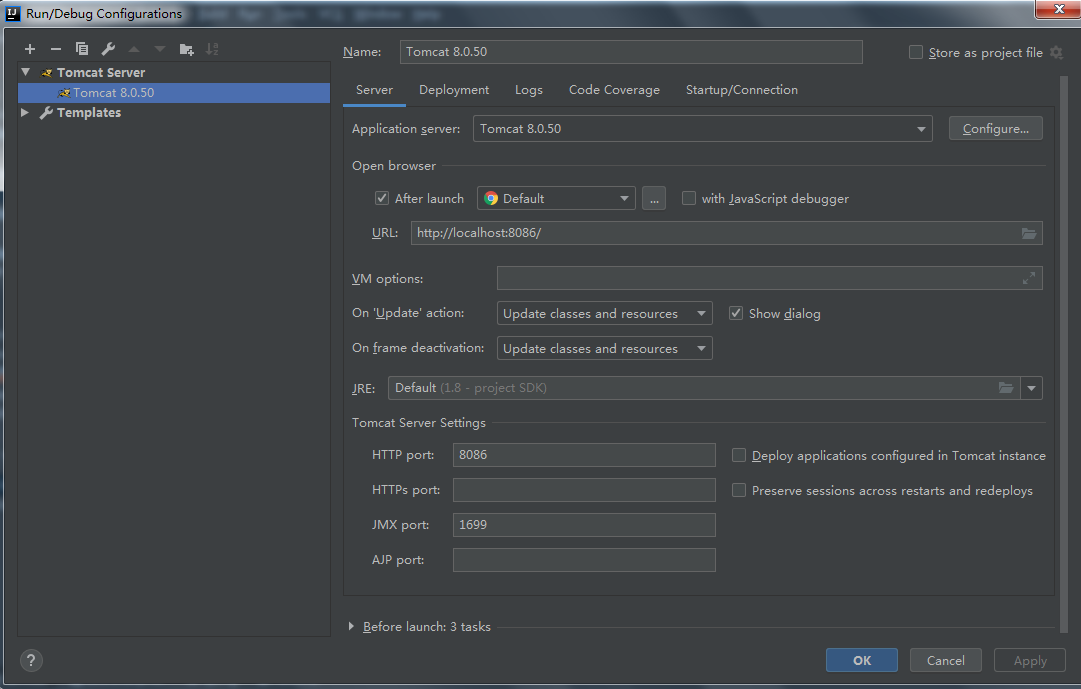The width and height of the screenshot is (1081, 689).
Task: Click the VM options input field
Action: pos(769,278)
